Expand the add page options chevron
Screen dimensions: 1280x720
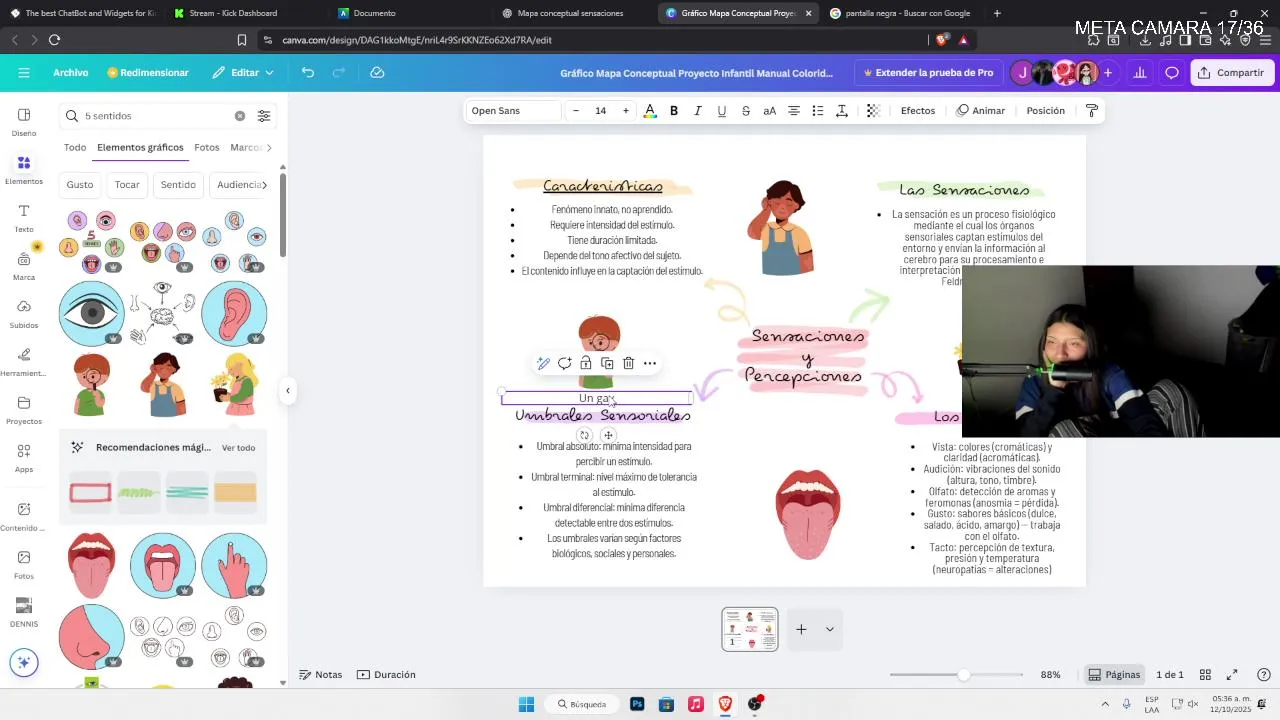point(829,629)
